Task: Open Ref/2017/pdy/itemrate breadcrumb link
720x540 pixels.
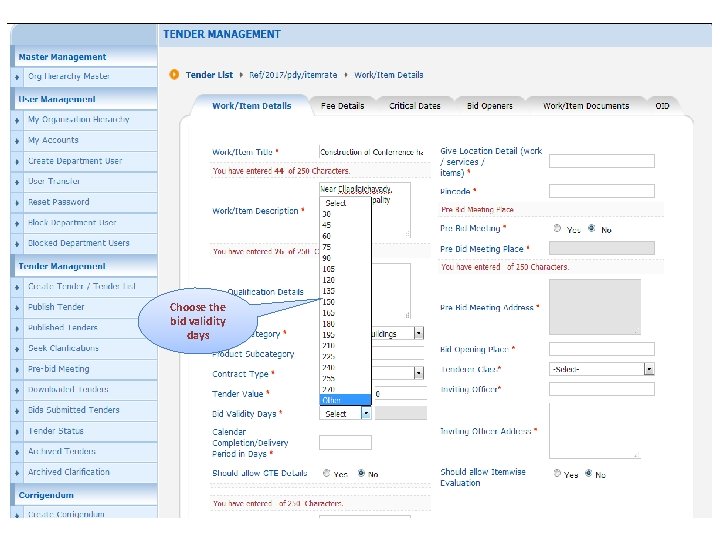Action: (x=293, y=75)
